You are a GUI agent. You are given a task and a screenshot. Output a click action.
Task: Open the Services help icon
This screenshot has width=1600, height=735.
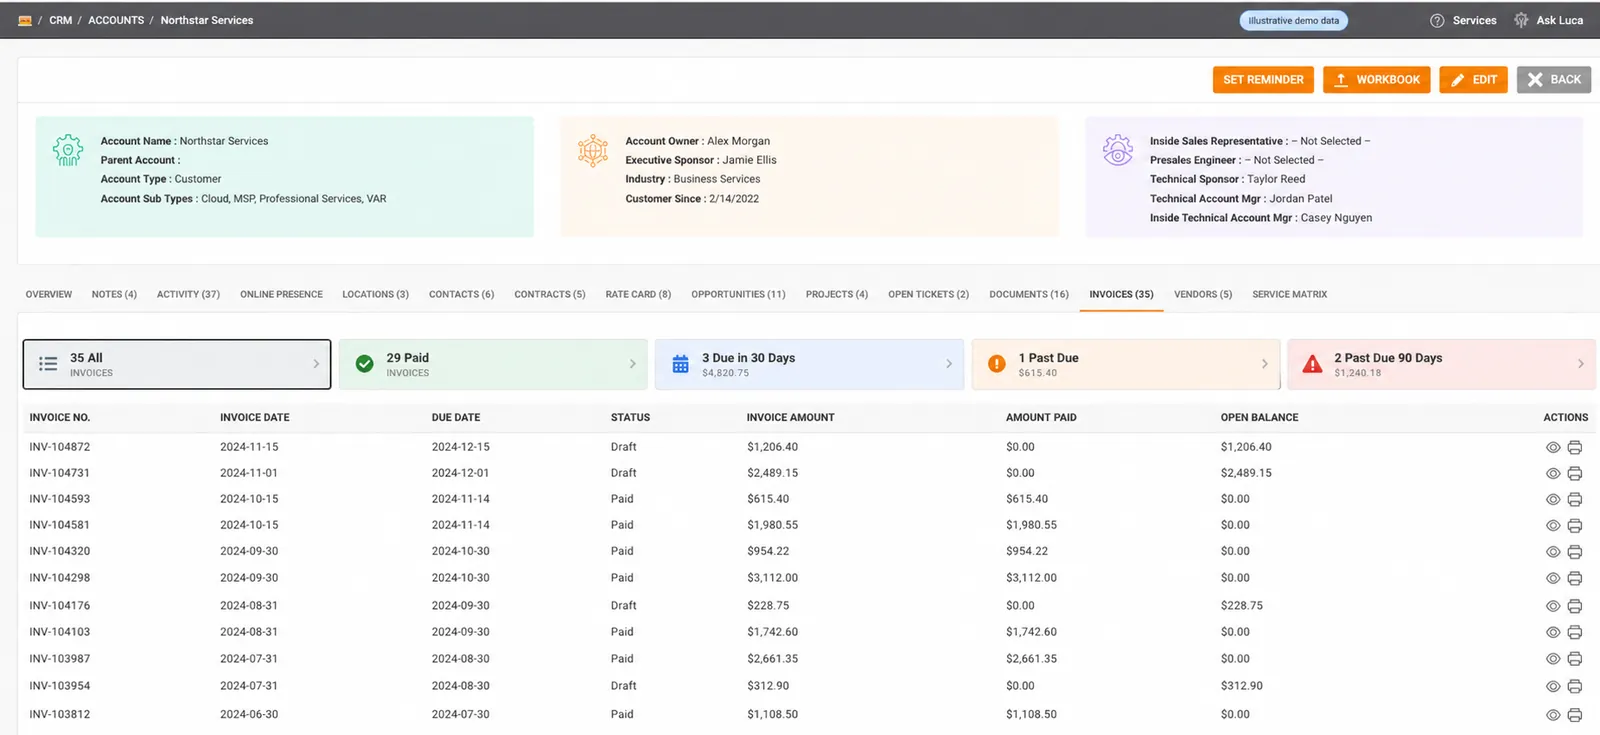tap(1437, 20)
